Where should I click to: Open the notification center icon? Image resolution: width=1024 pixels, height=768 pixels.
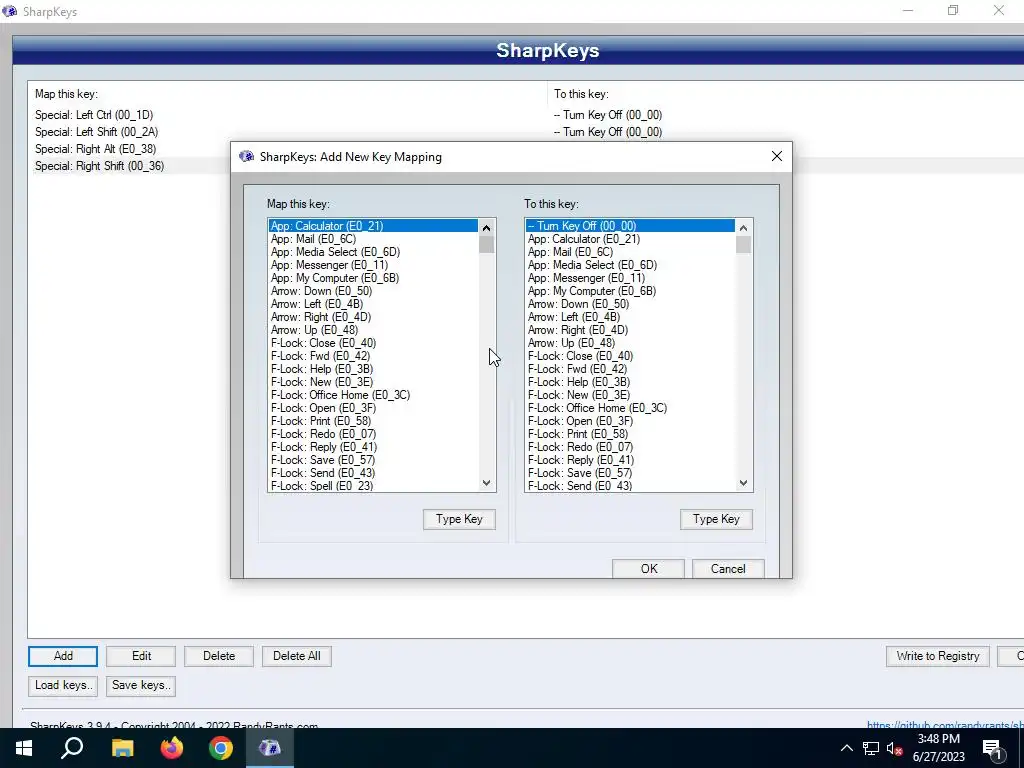coord(991,749)
